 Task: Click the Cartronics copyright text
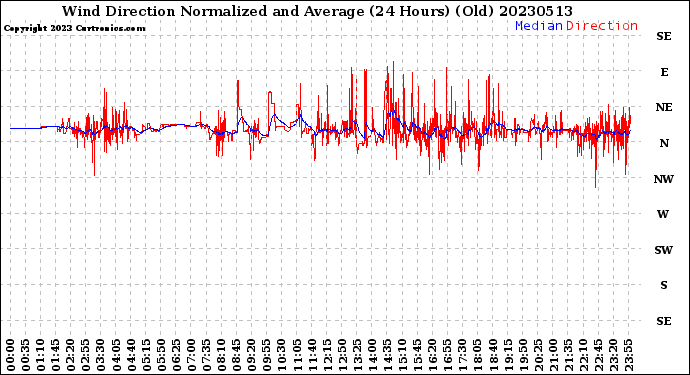[74, 28]
